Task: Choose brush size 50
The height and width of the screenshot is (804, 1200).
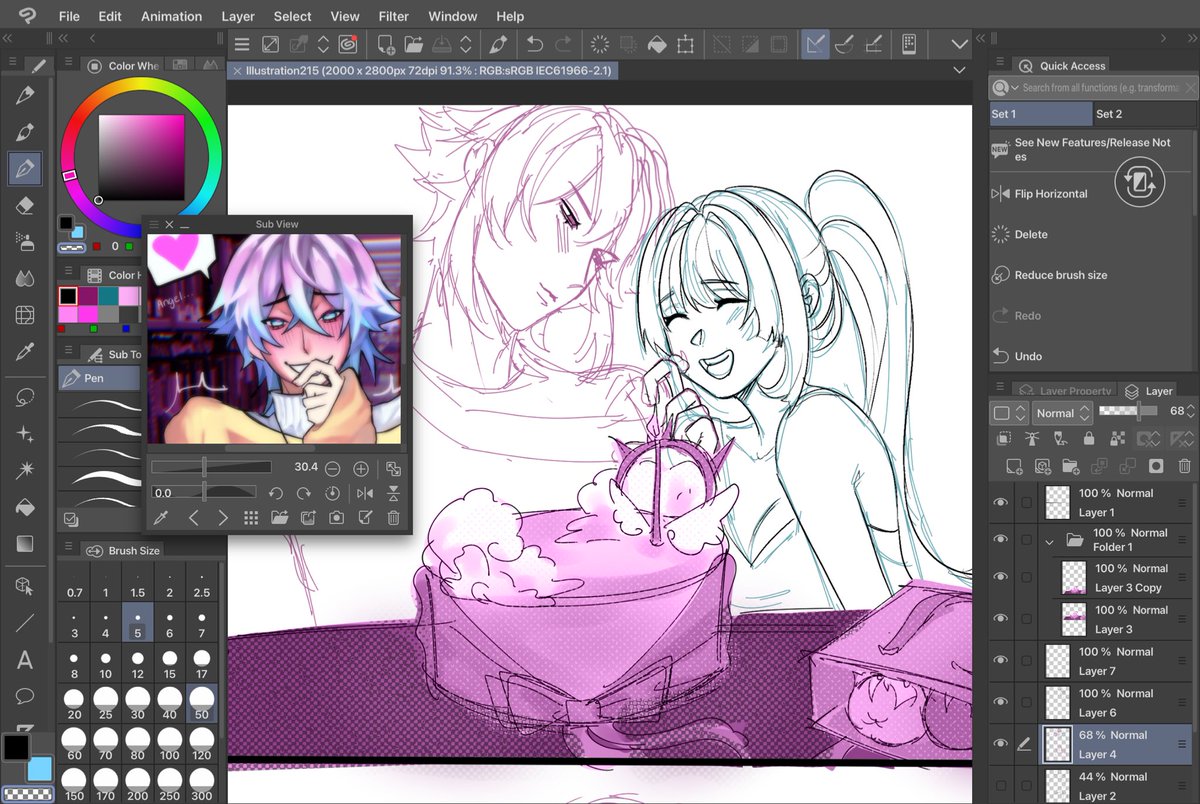Action: (202, 702)
